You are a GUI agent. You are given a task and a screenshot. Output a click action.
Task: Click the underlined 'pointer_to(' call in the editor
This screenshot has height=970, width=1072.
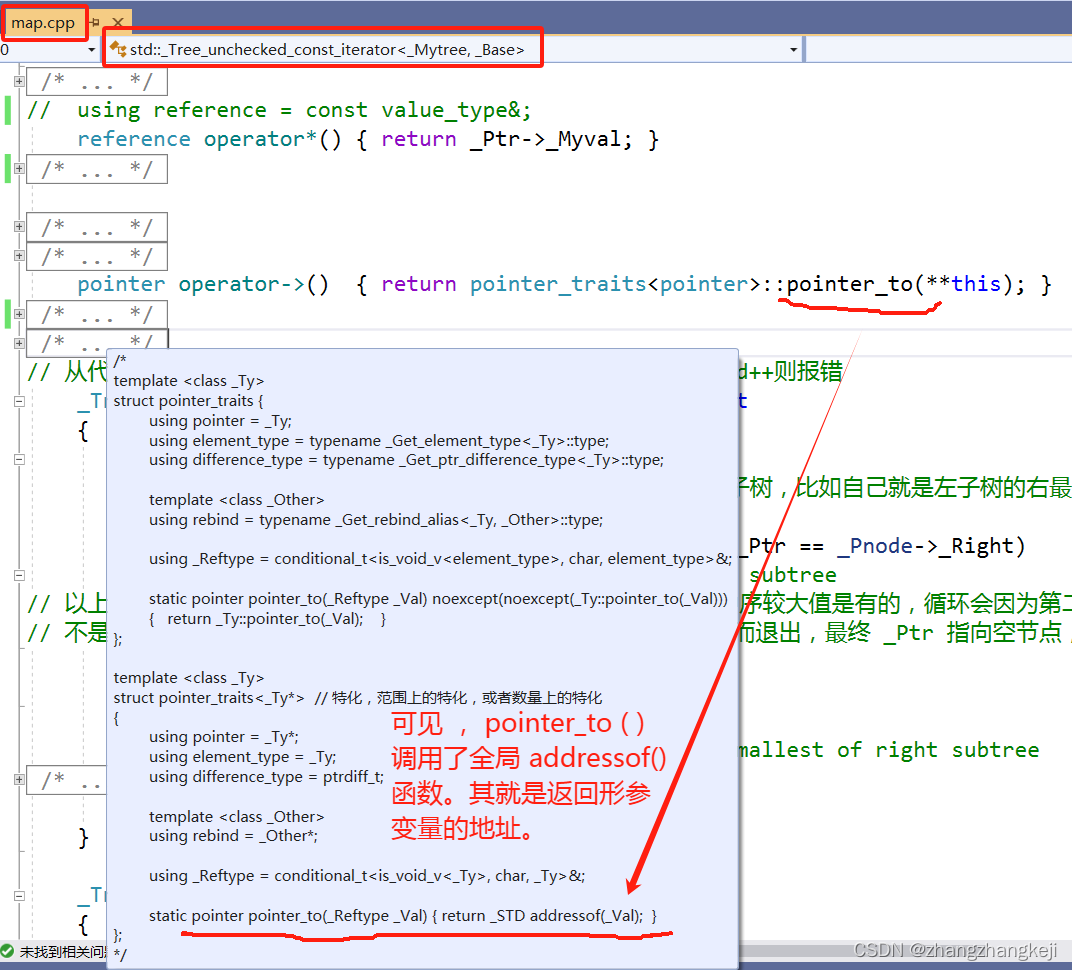[x=855, y=284]
